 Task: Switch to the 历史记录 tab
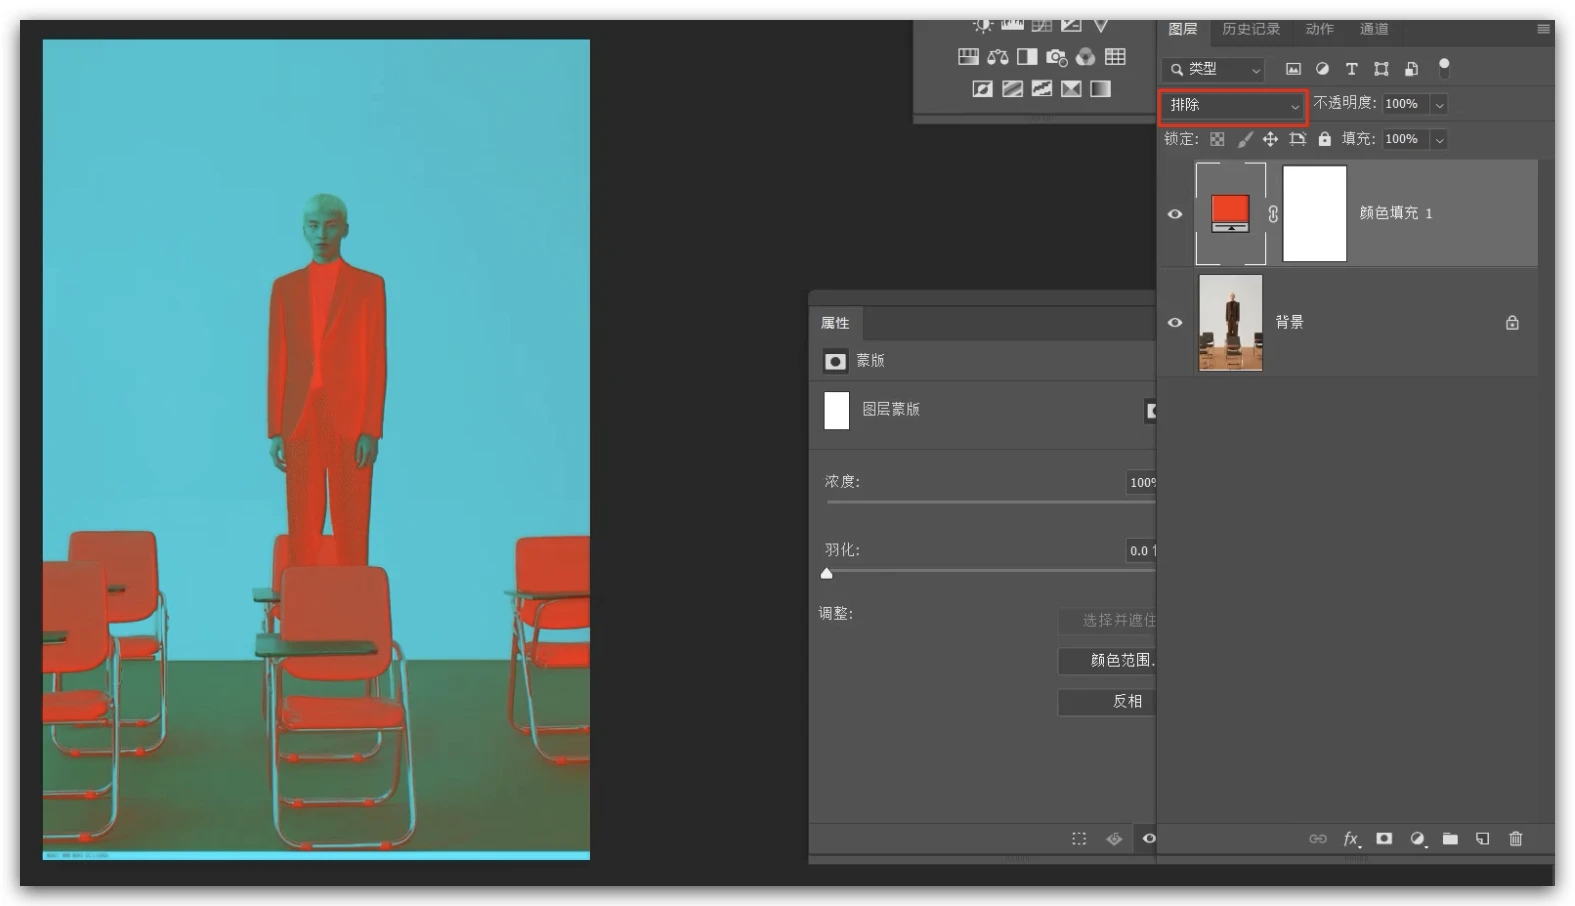tap(1250, 29)
